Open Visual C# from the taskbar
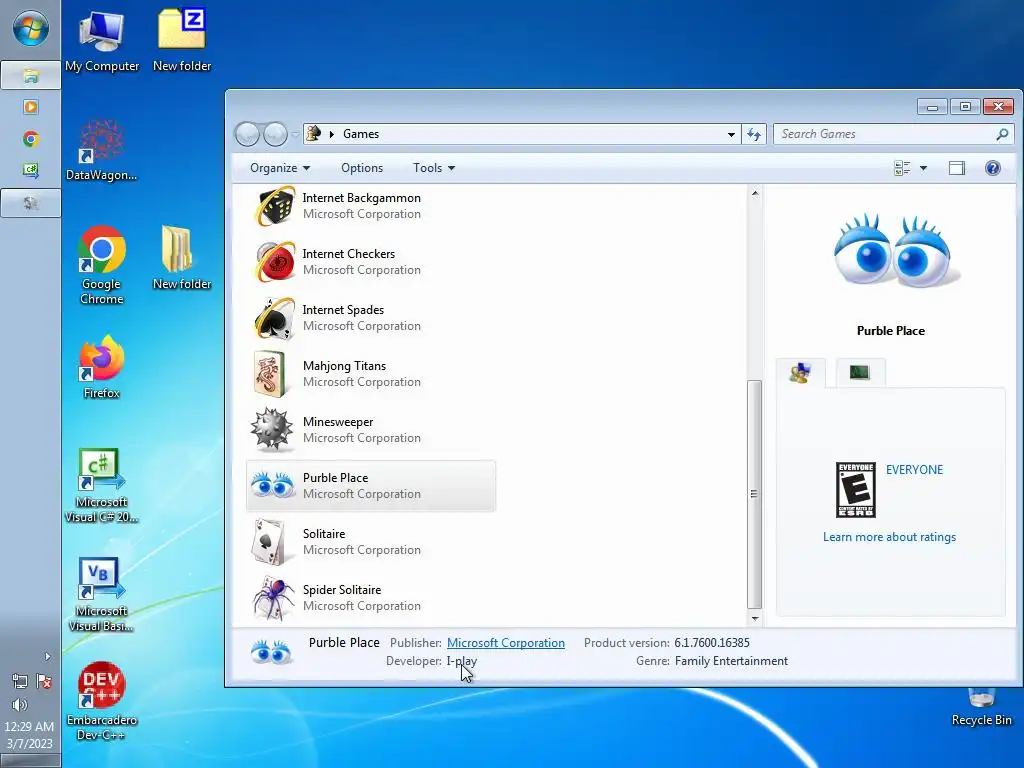This screenshot has width=1024, height=768. 31,170
